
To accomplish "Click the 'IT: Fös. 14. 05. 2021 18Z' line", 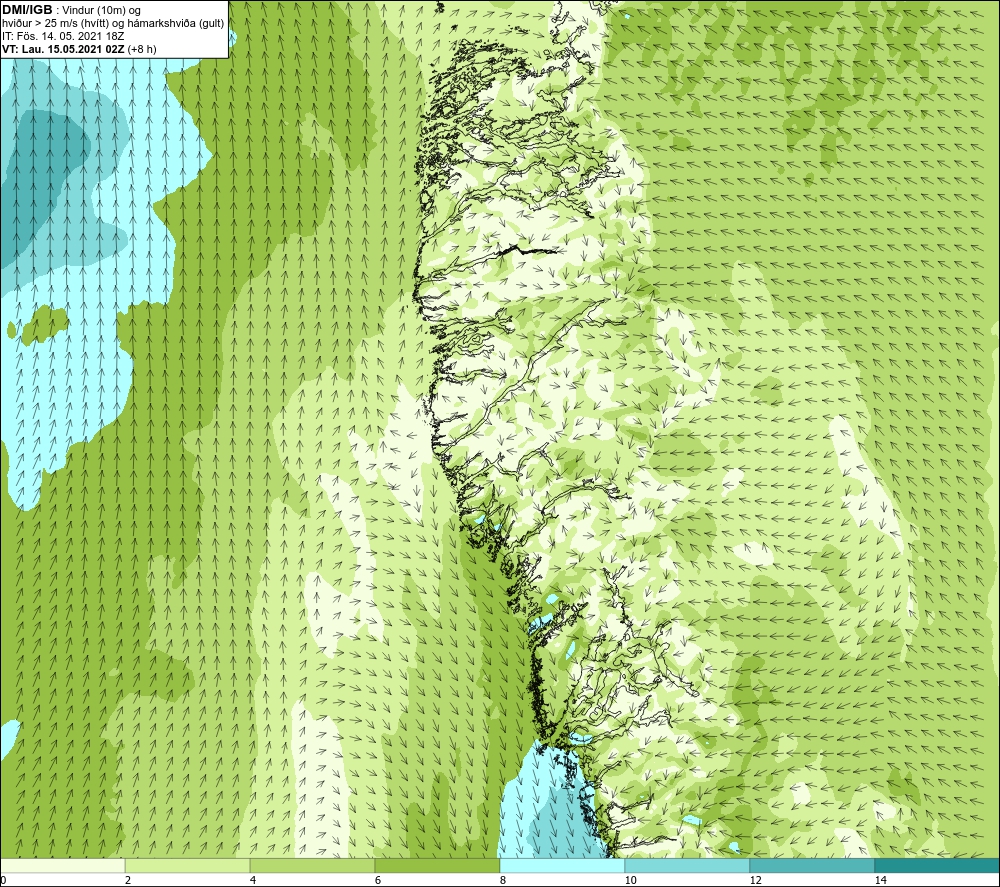I will (63, 36).
